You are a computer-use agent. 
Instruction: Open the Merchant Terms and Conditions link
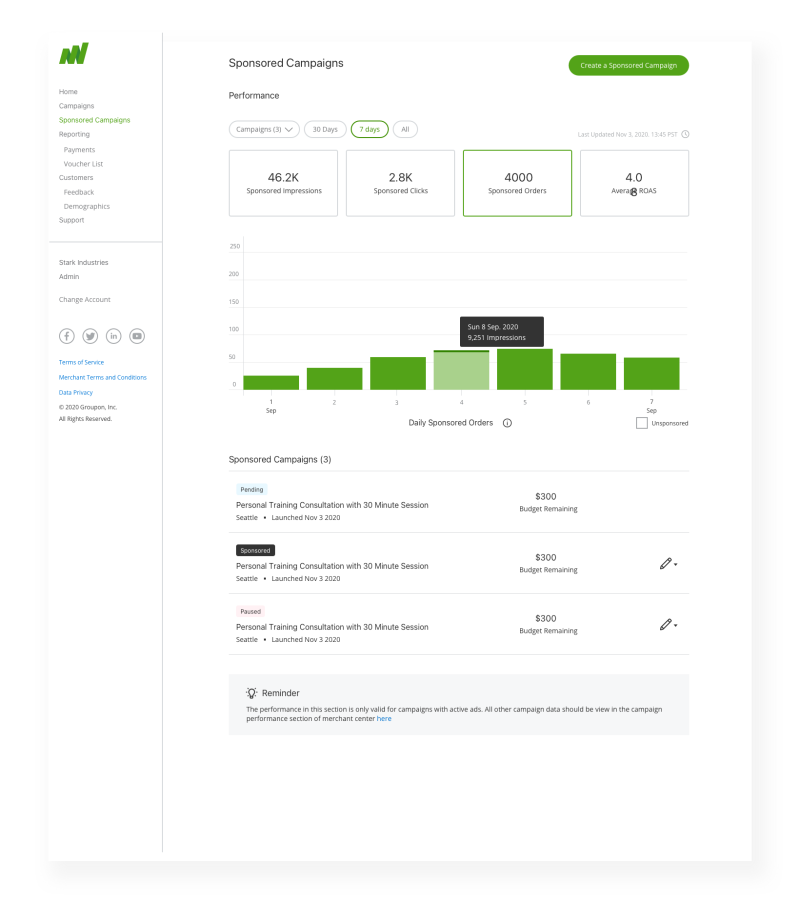tap(102, 377)
